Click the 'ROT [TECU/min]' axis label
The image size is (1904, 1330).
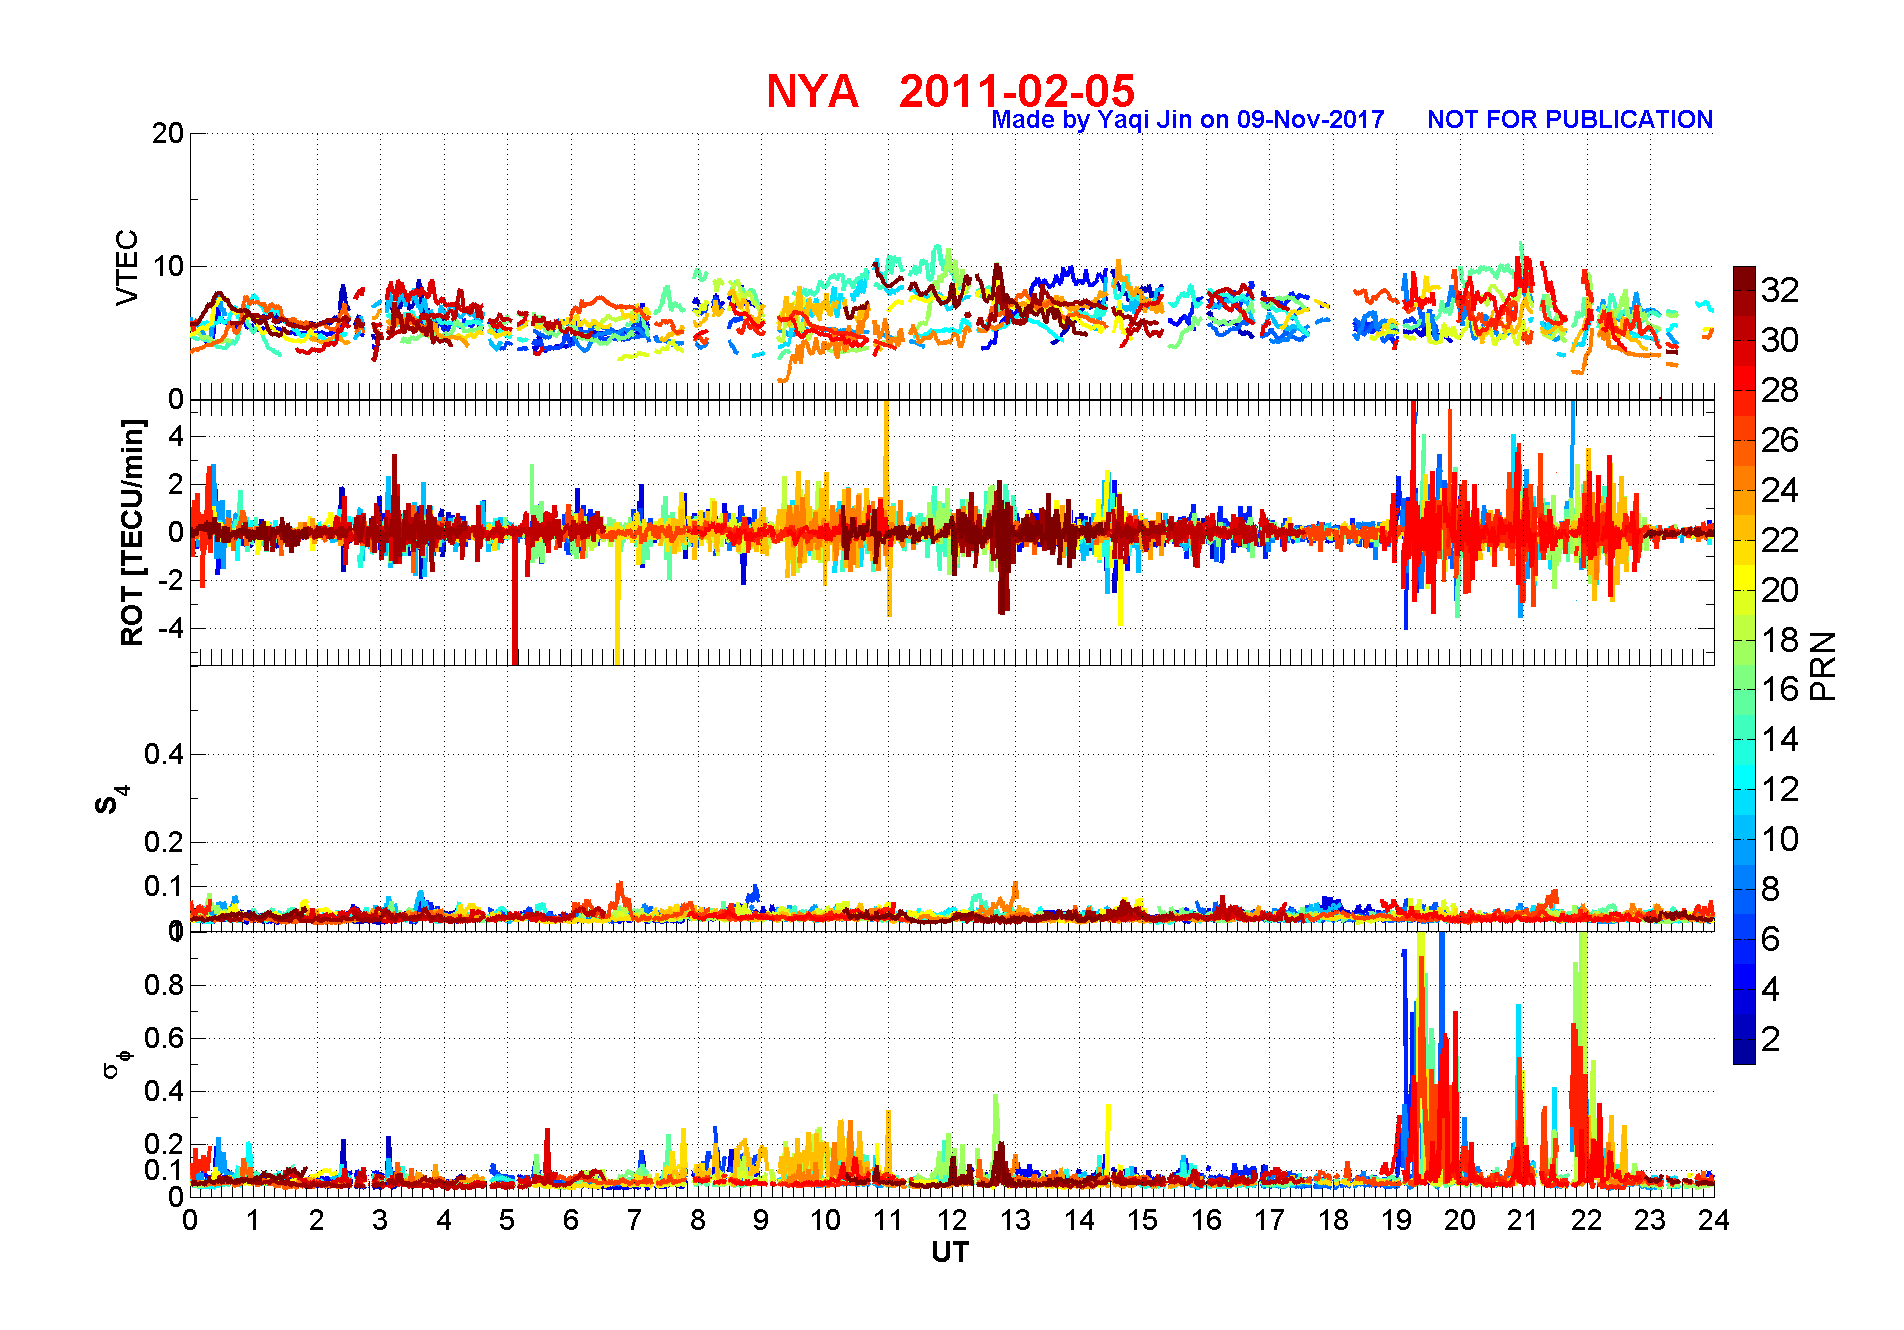tap(132, 532)
